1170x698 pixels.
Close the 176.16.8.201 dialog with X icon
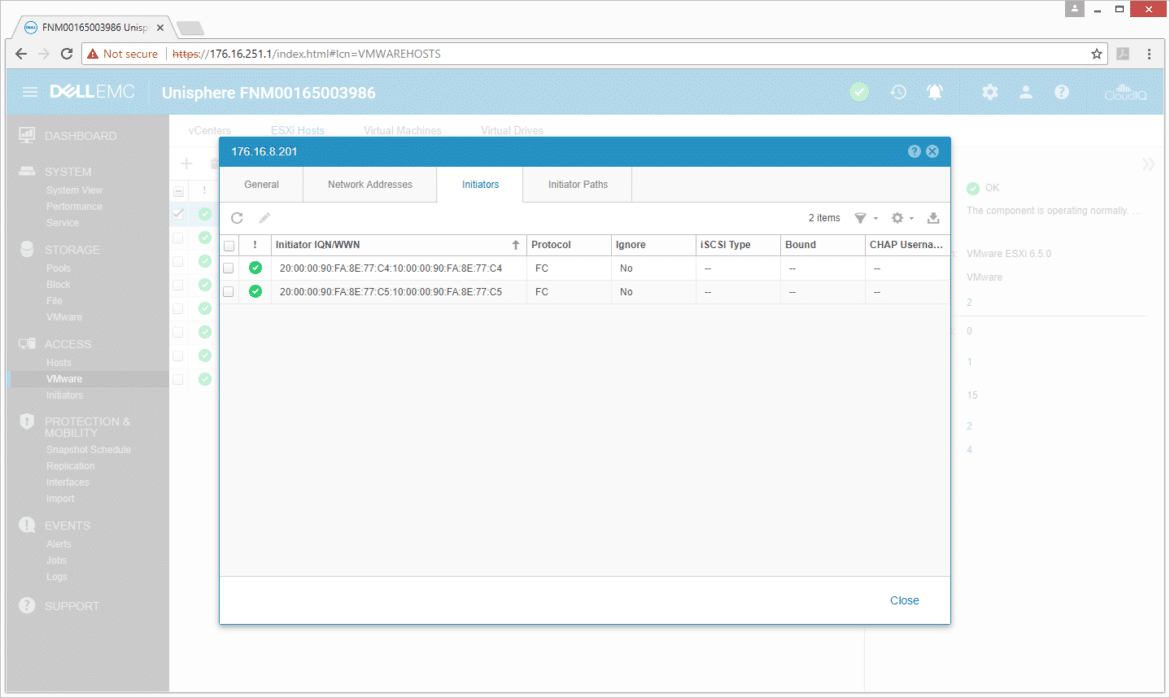933,152
